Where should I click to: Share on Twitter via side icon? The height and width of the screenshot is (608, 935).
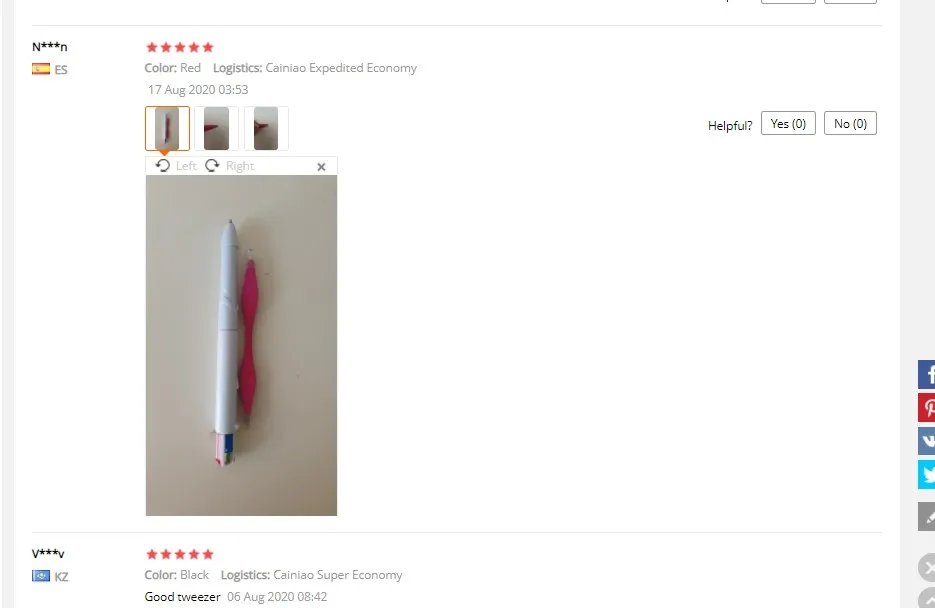(927, 474)
